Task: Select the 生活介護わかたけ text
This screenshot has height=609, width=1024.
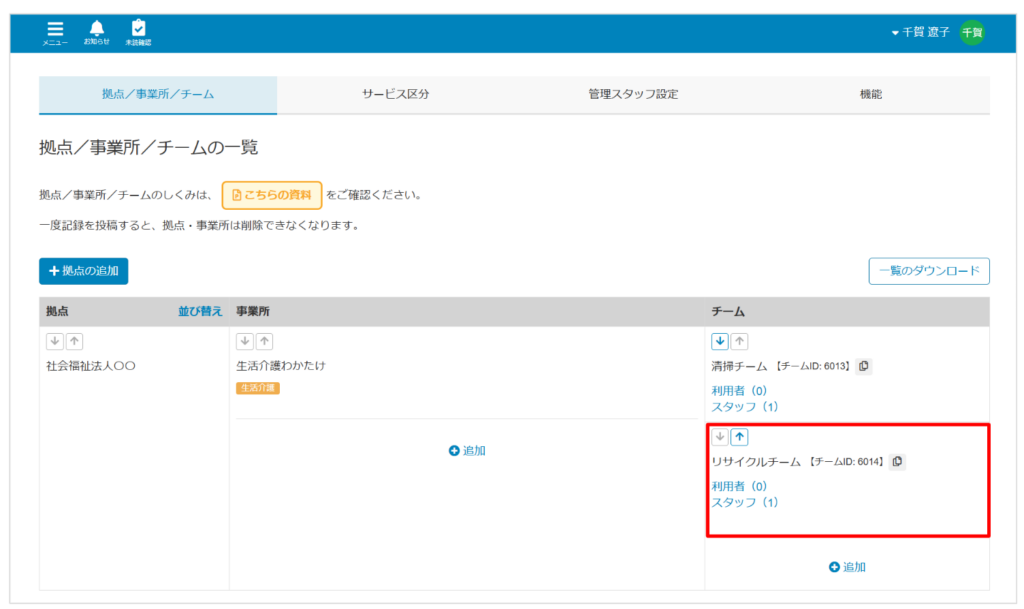Action: 281,366
